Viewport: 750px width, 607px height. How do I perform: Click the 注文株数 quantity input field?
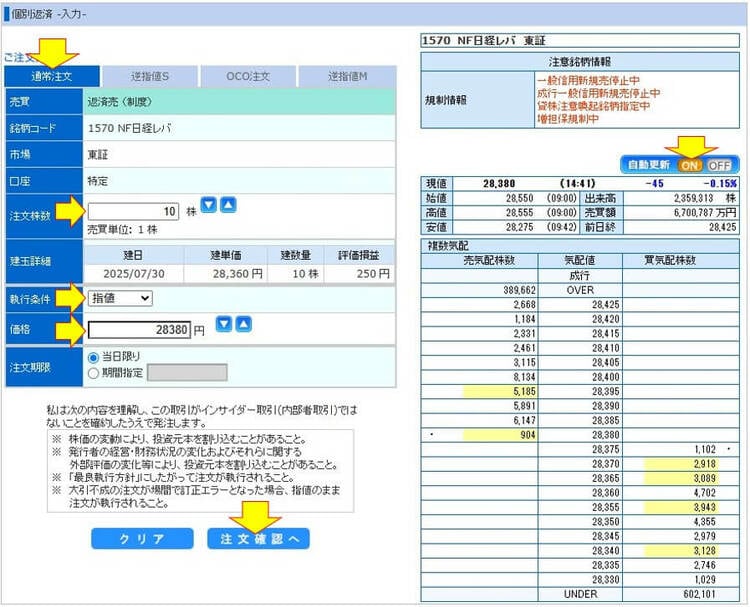point(133,211)
